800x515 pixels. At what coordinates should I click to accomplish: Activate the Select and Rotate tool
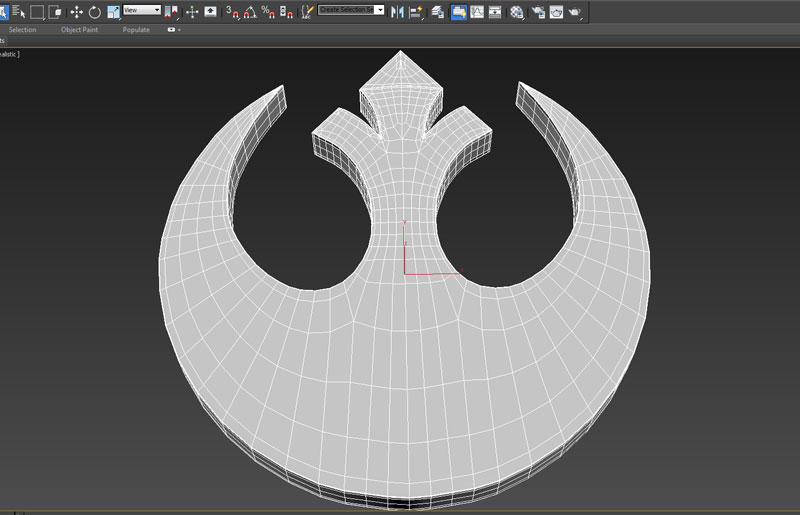(94, 12)
